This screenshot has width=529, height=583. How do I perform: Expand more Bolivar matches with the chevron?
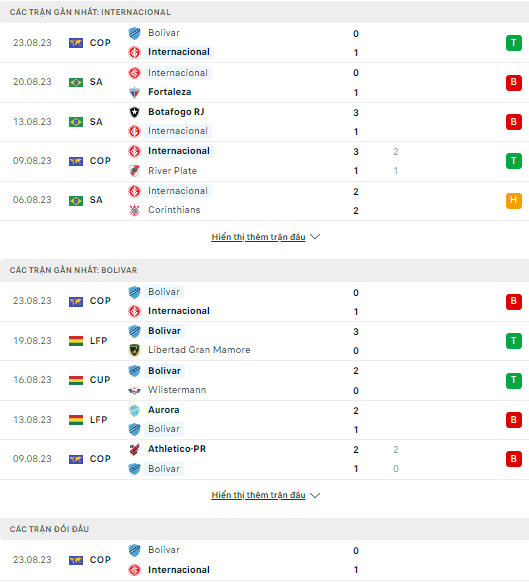tap(315, 495)
